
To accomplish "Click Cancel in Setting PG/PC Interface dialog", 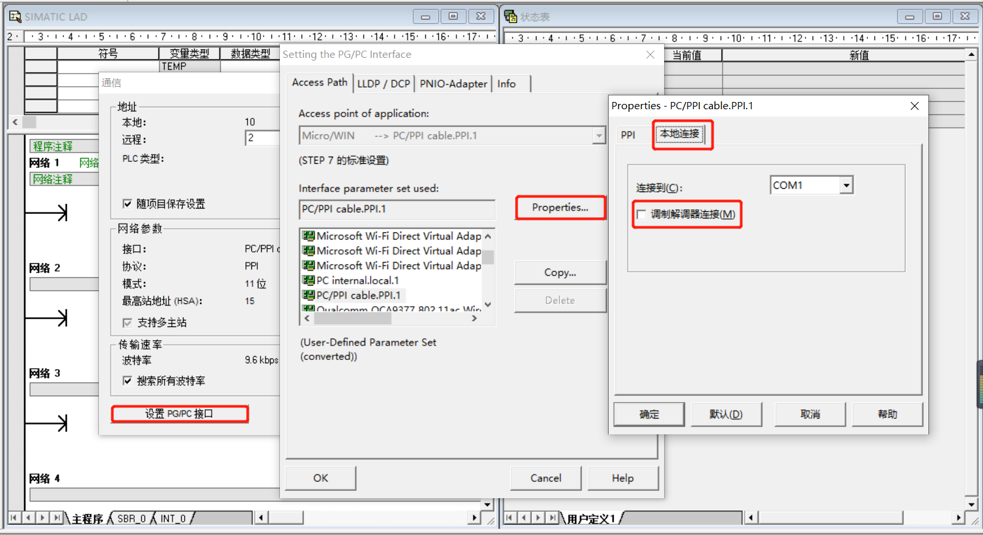I will pyautogui.click(x=545, y=478).
